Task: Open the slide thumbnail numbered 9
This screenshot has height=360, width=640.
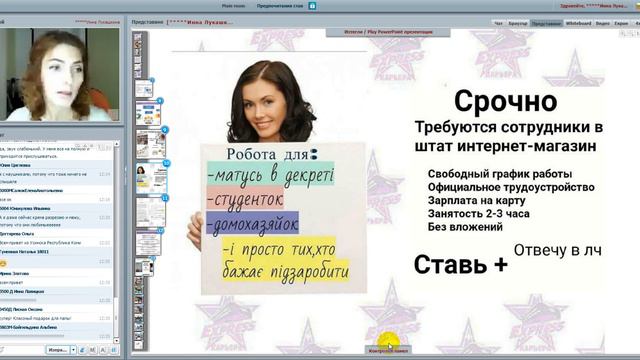Action: (x=151, y=144)
